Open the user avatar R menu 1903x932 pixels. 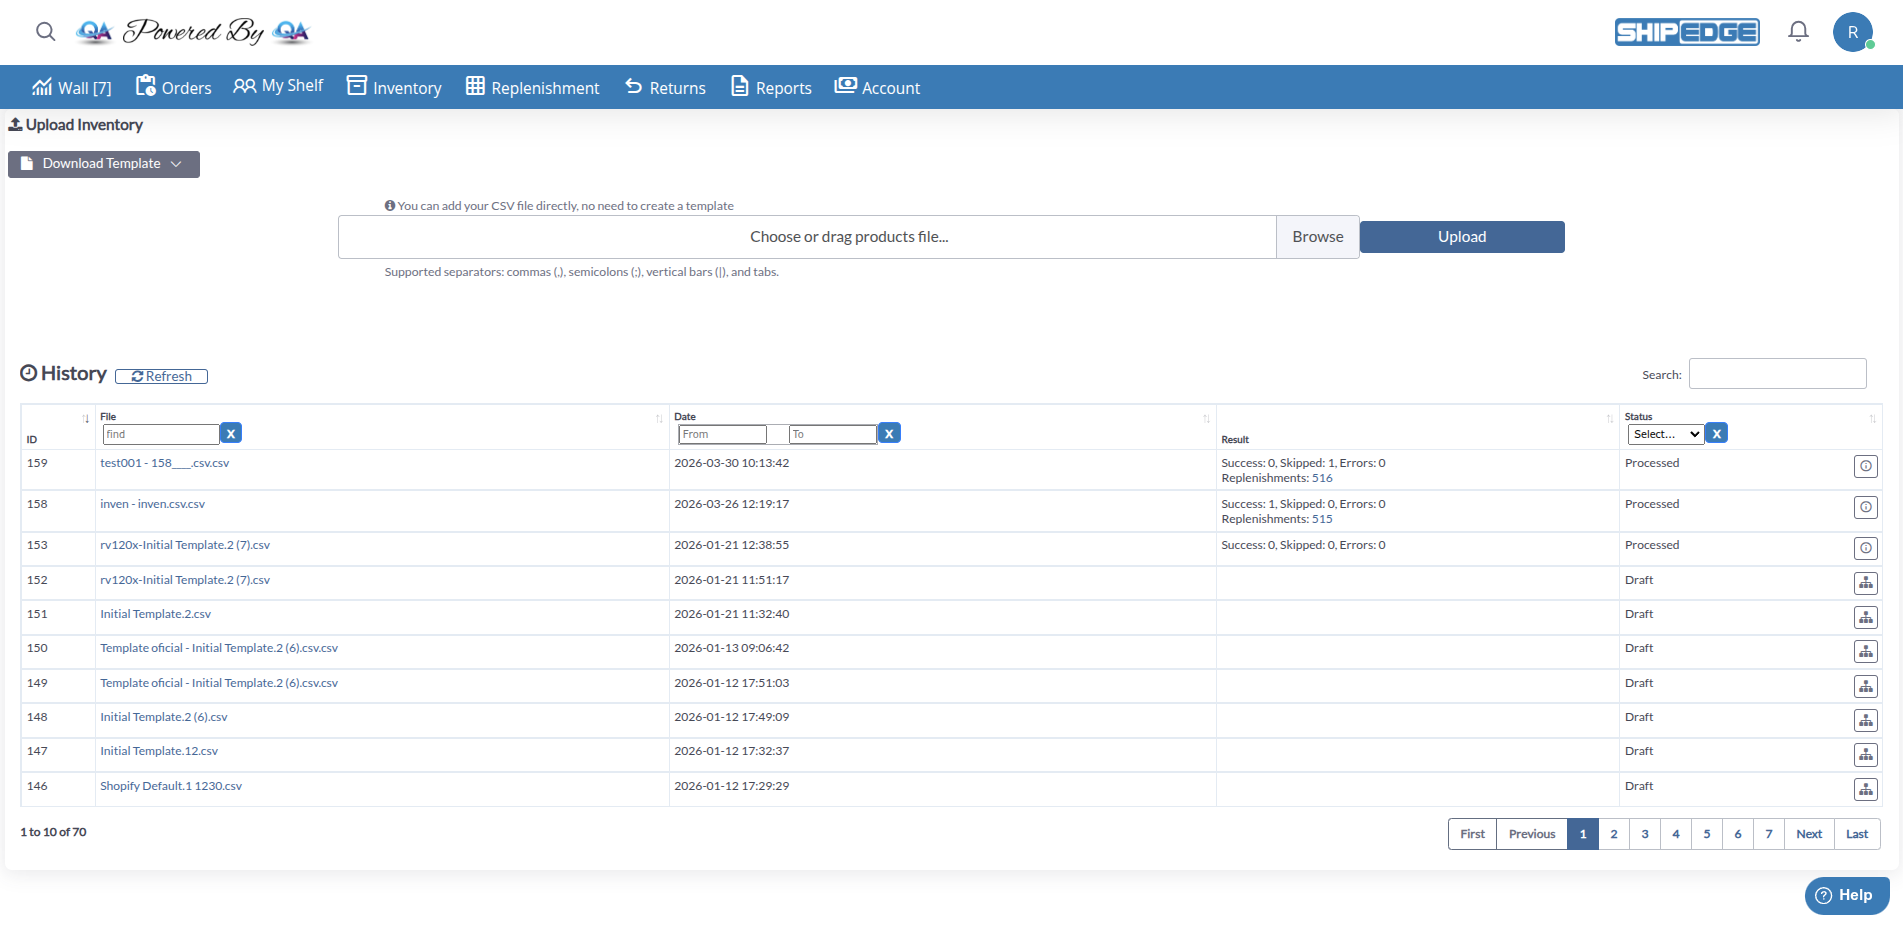1853,32
